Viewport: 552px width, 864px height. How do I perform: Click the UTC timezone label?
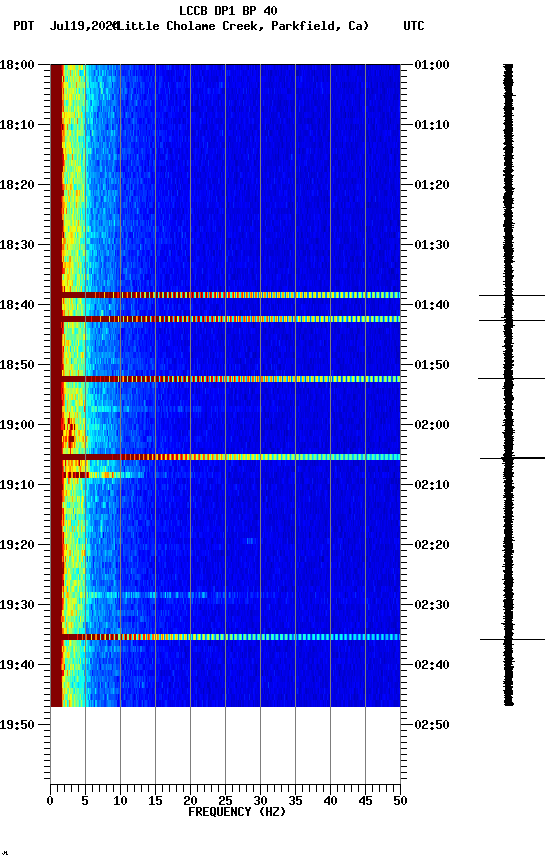[414, 26]
